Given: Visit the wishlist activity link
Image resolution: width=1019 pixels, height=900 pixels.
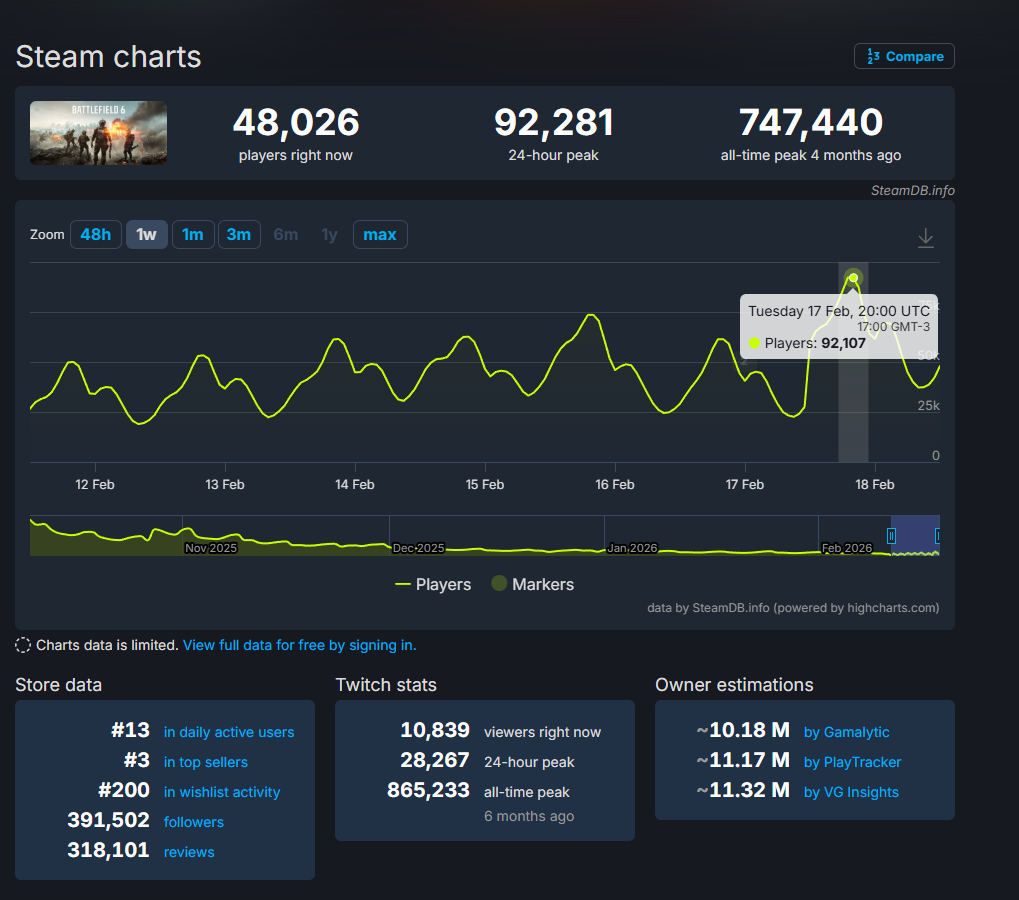Looking at the screenshot, I should click(222, 792).
